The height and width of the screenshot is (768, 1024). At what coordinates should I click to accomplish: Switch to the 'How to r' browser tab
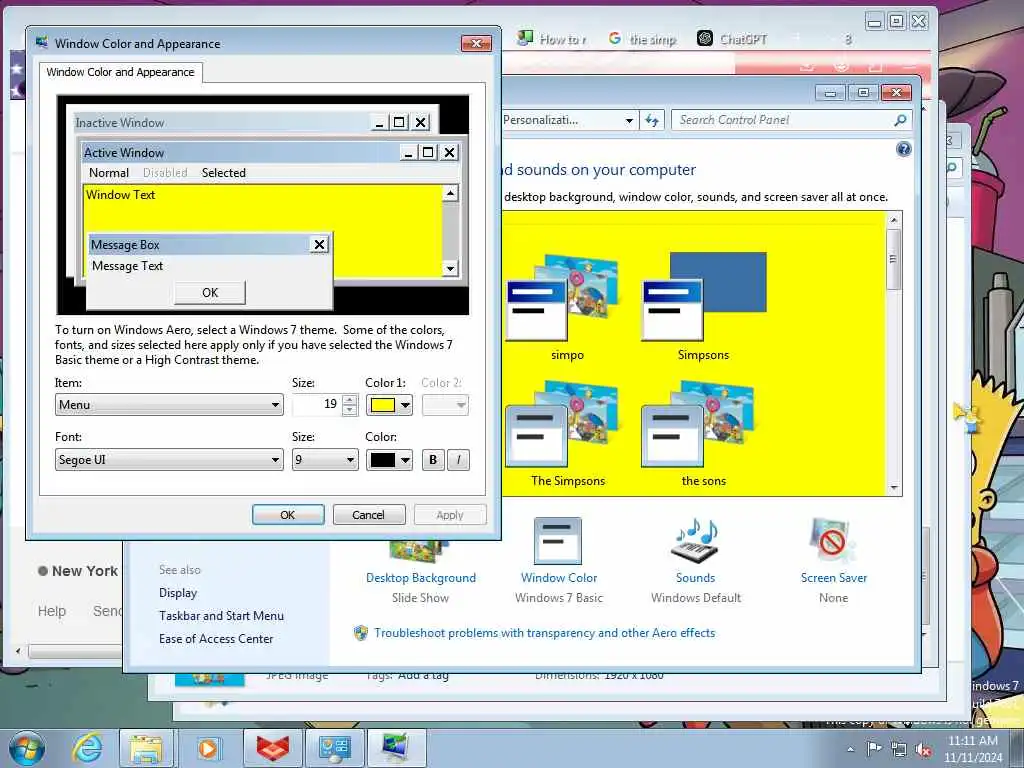coord(552,39)
